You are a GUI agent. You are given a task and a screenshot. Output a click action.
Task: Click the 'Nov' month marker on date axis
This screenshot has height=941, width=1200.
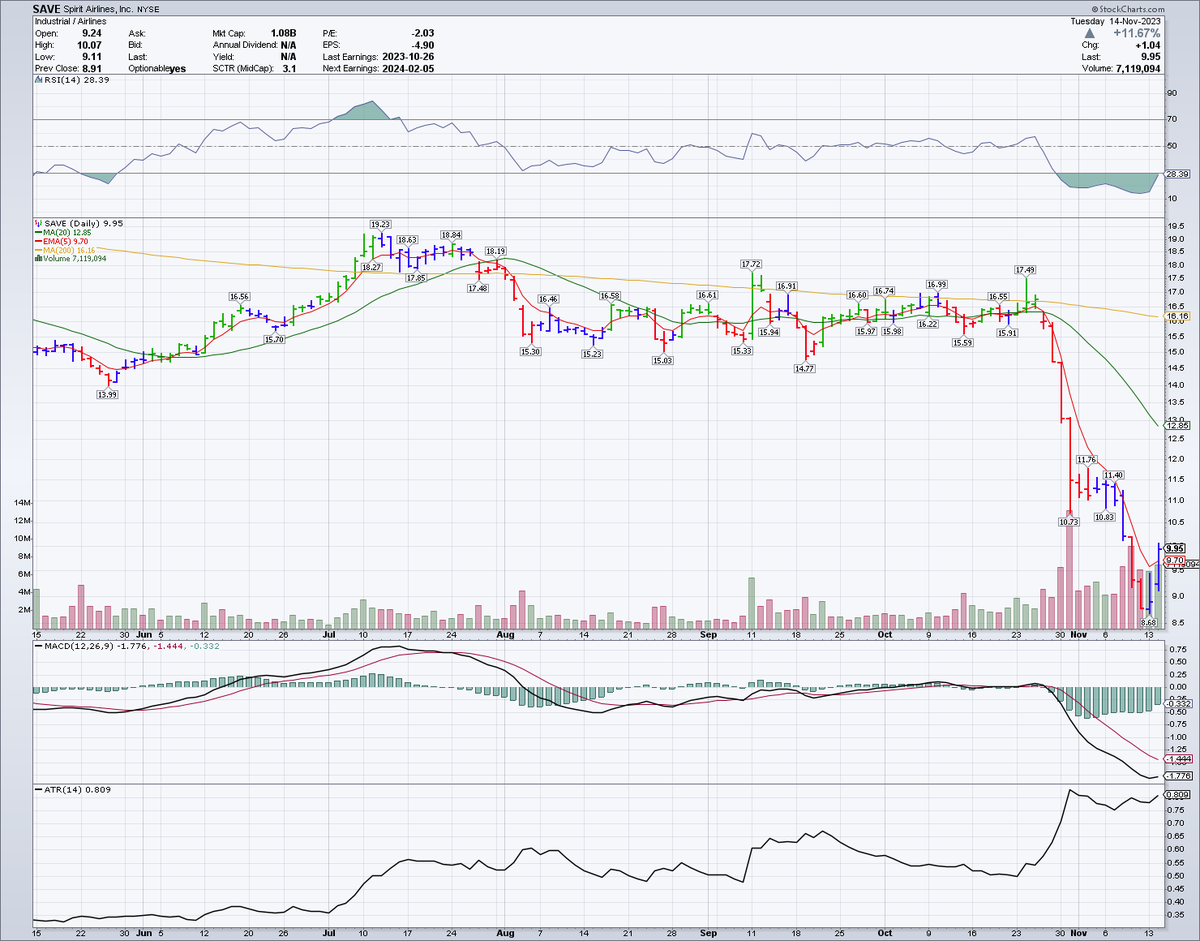pyautogui.click(x=1077, y=634)
